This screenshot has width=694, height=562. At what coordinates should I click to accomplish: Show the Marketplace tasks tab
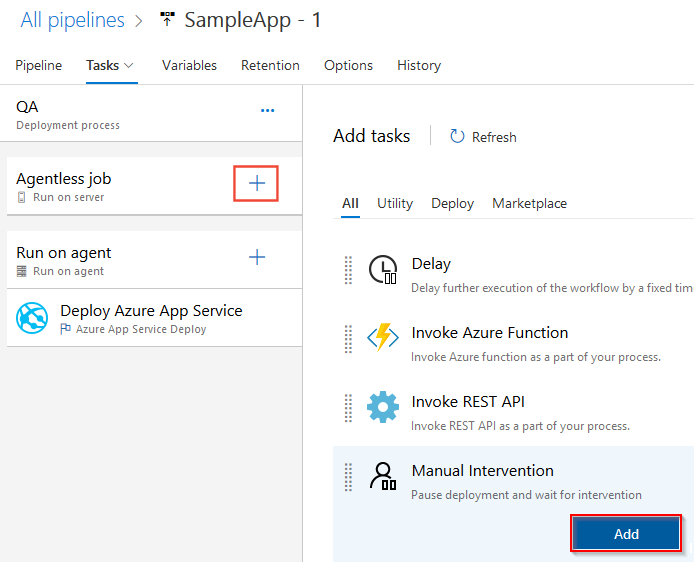click(x=529, y=203)
